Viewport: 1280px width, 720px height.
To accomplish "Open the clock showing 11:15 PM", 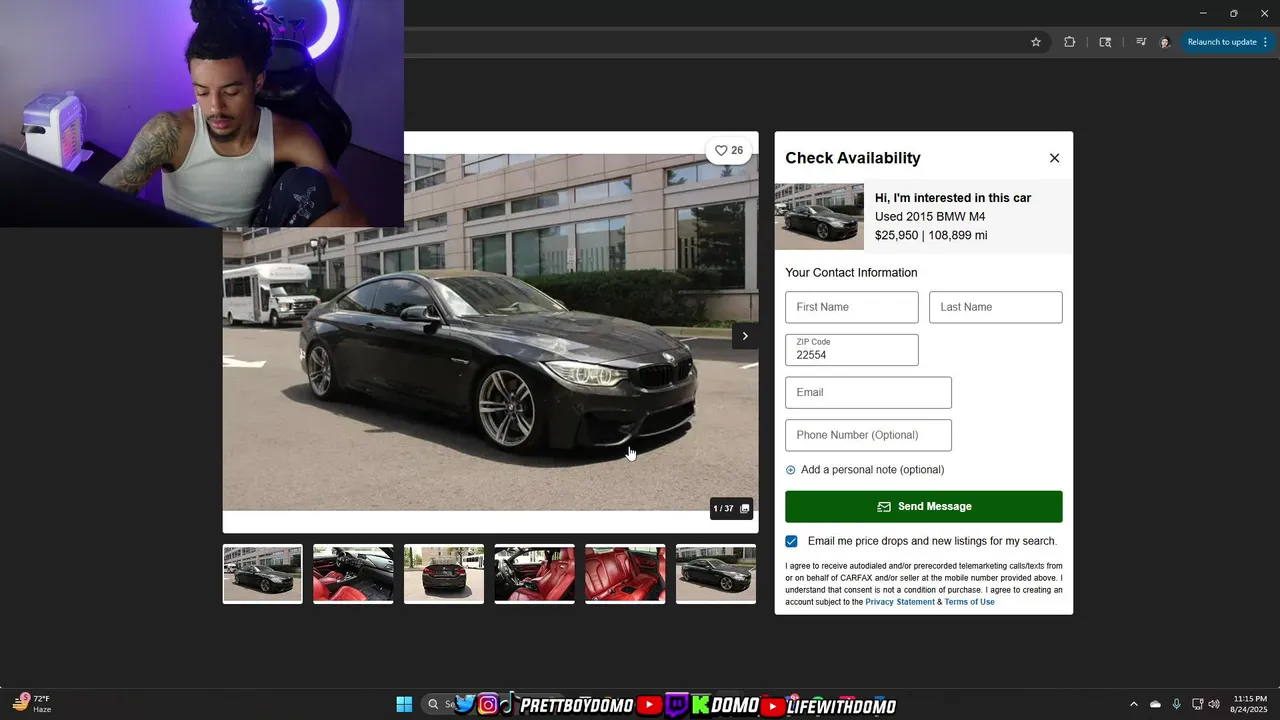I will point(1250,704).
